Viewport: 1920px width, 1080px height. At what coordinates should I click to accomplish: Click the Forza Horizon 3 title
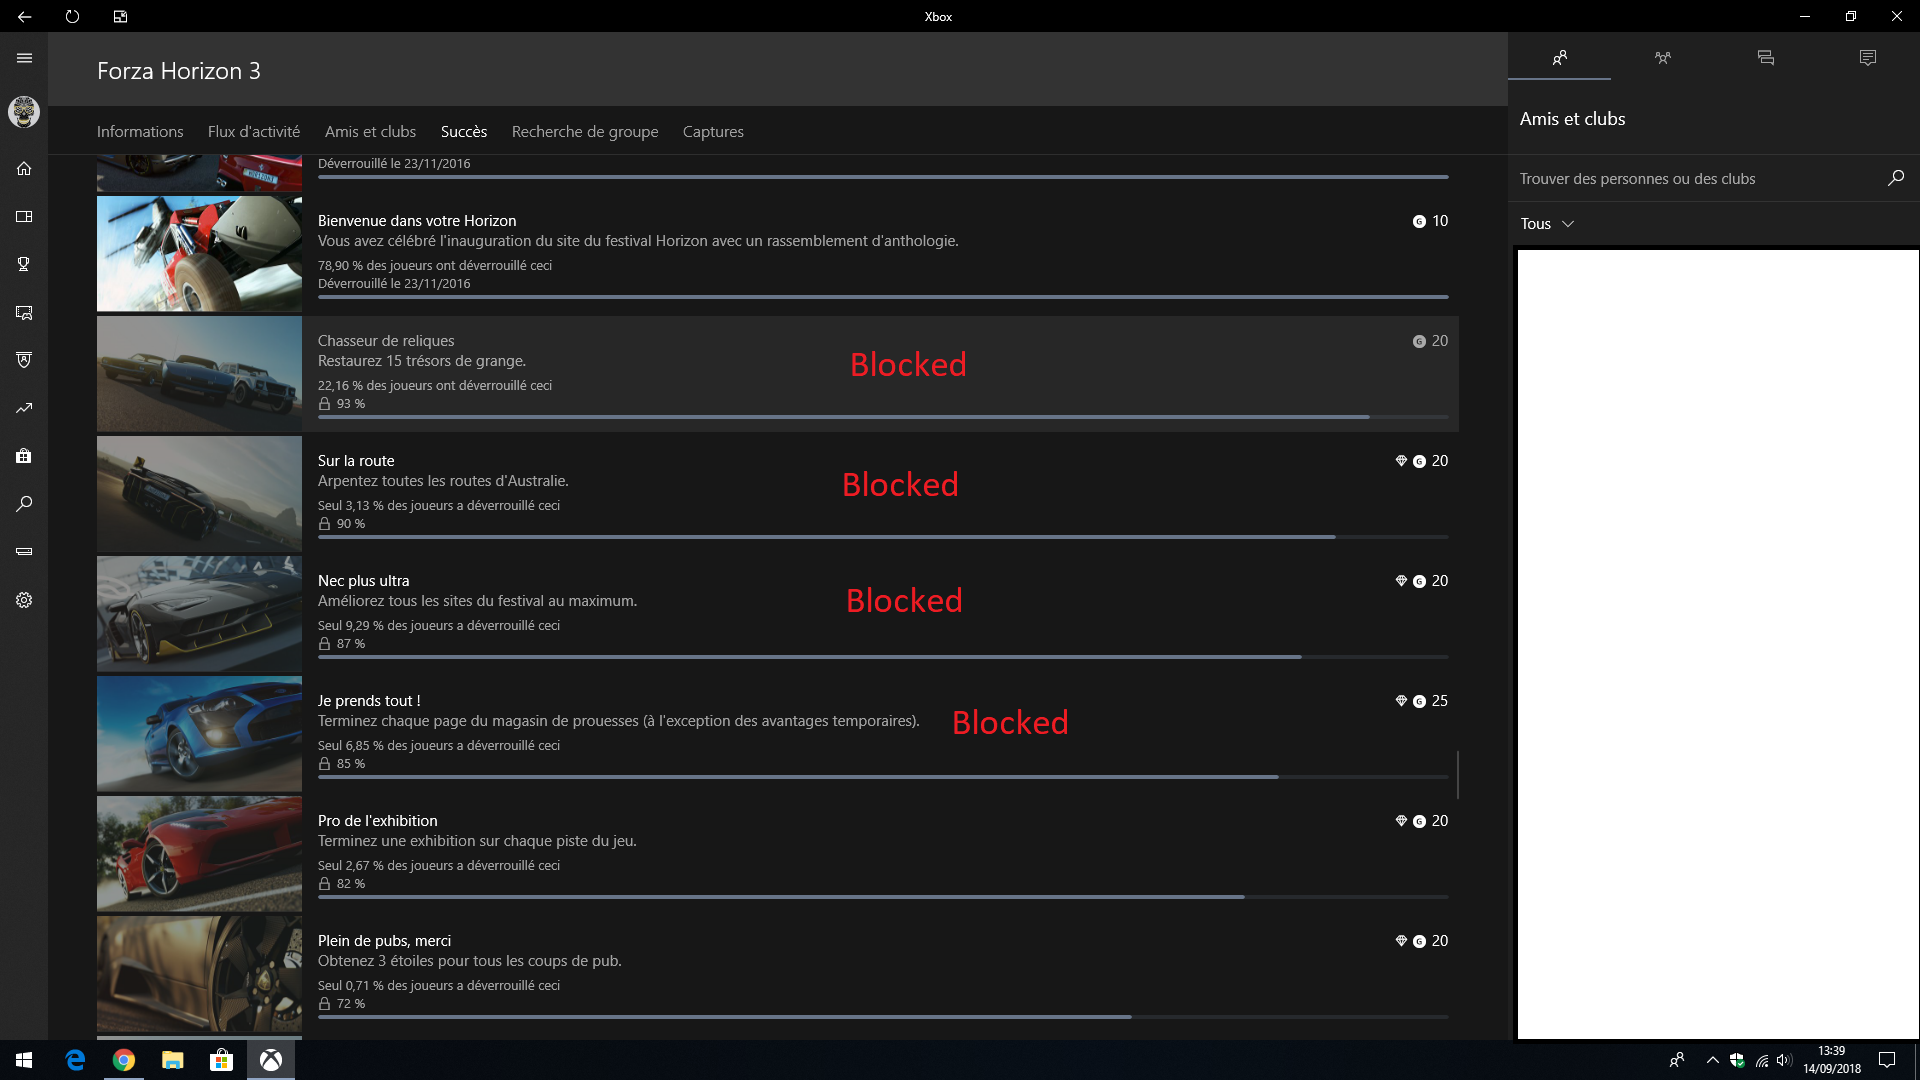[179, 71]
